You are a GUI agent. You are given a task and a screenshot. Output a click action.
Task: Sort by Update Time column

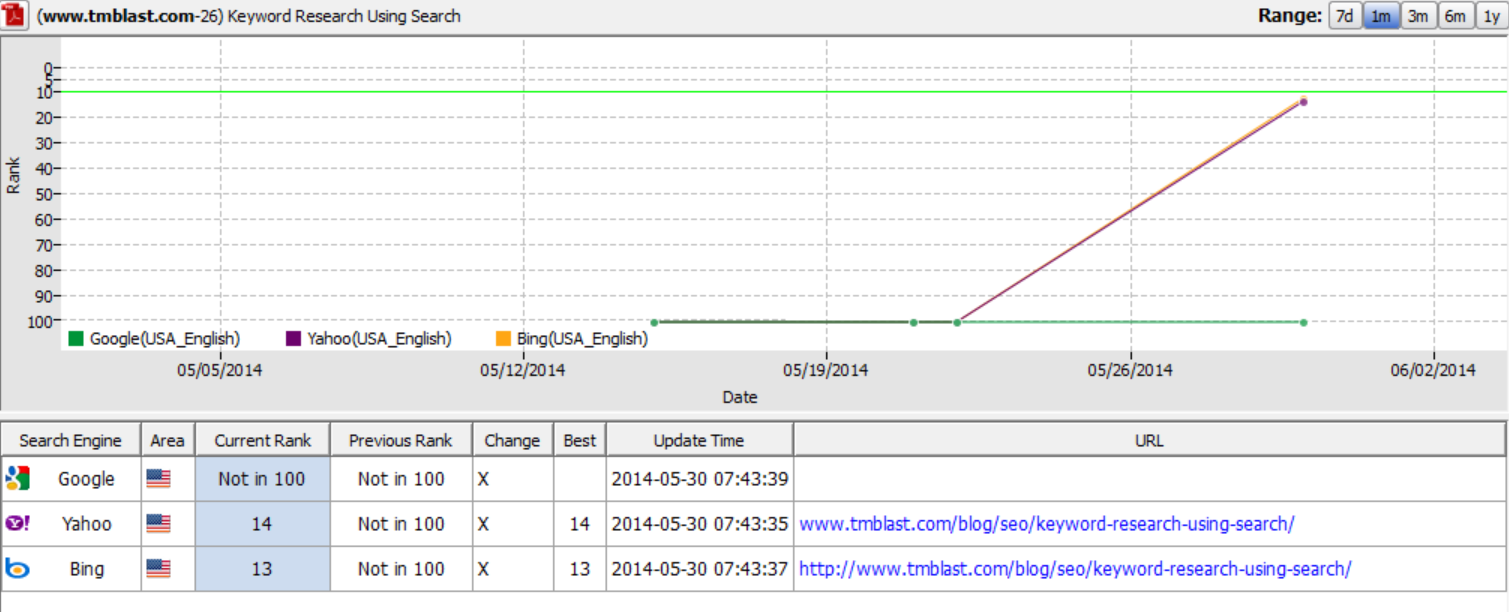click(699, 440)
